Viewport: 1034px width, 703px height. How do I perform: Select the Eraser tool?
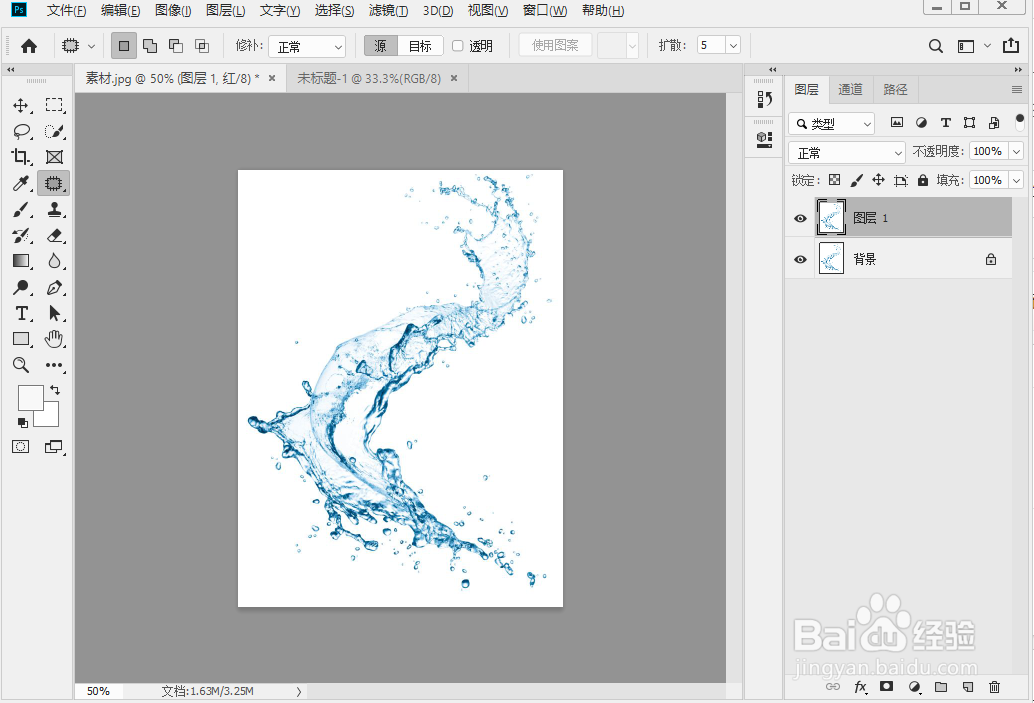pyautogui.click(x=54, y=235)
